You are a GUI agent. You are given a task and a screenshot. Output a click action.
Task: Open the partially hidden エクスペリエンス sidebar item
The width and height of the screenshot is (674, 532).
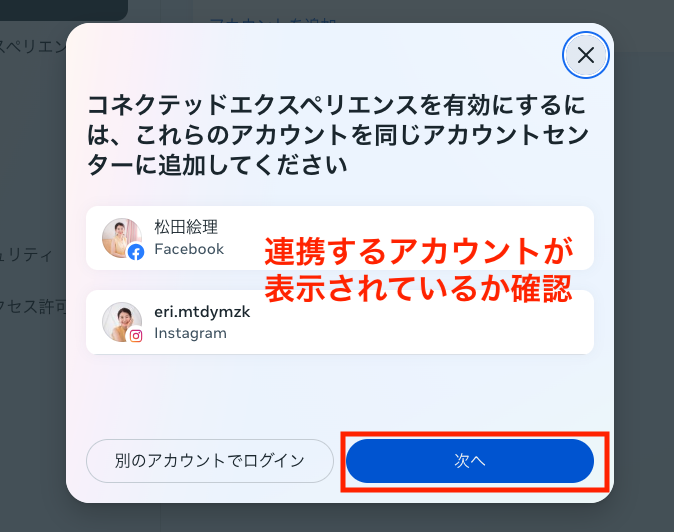33,47
